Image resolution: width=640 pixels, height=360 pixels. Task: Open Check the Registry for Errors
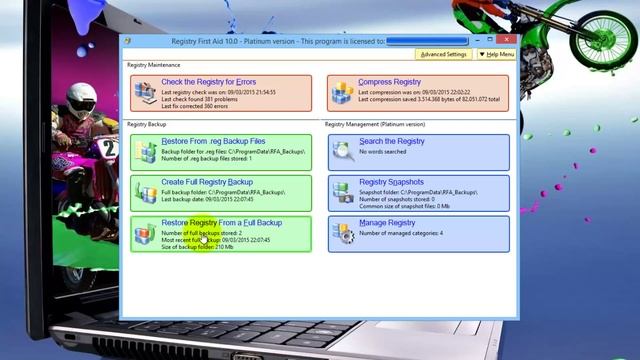(x=209, y=82)
